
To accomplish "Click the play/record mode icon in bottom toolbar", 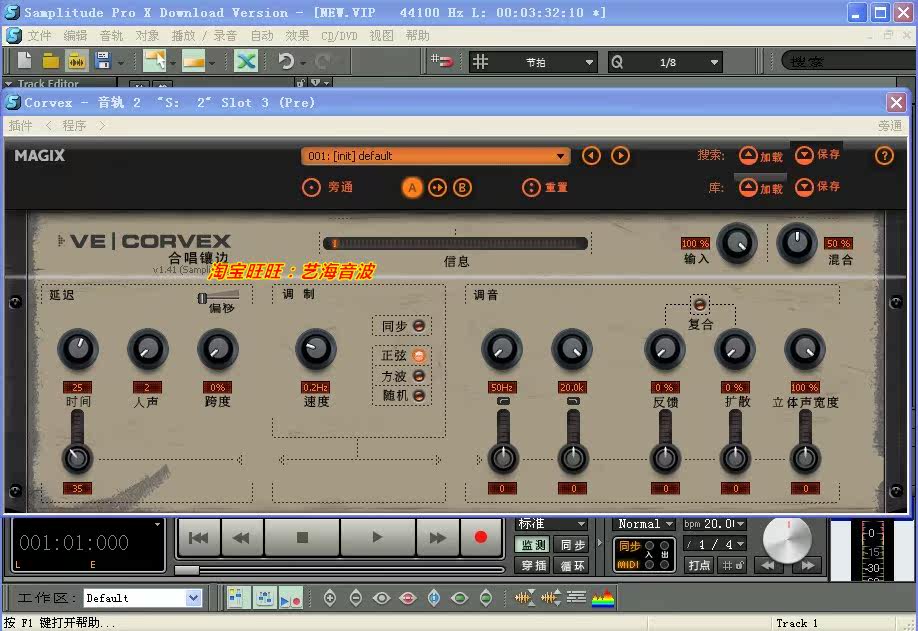I will [x=290, y=598].
